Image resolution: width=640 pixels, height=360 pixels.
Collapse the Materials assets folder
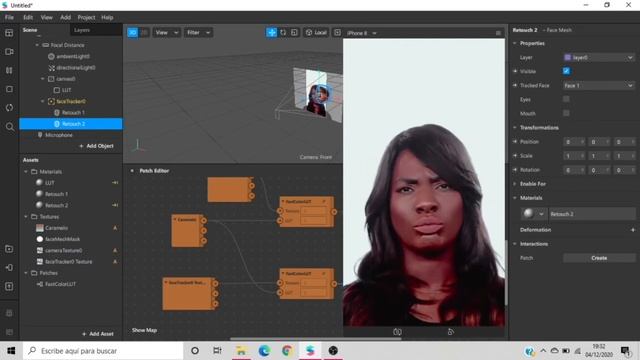point(26,172)
